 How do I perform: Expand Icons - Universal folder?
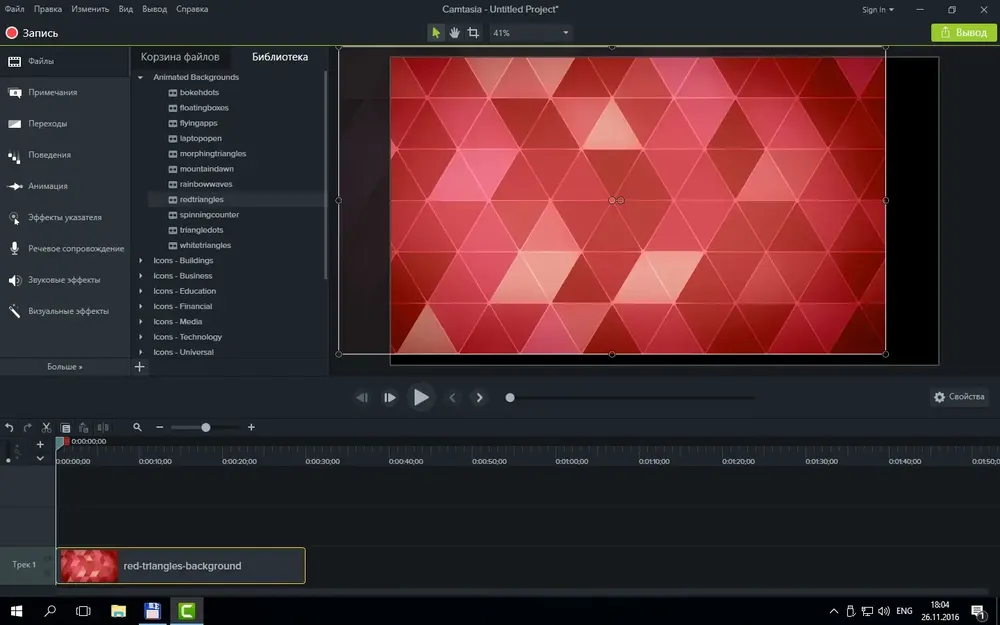[140, 352]
